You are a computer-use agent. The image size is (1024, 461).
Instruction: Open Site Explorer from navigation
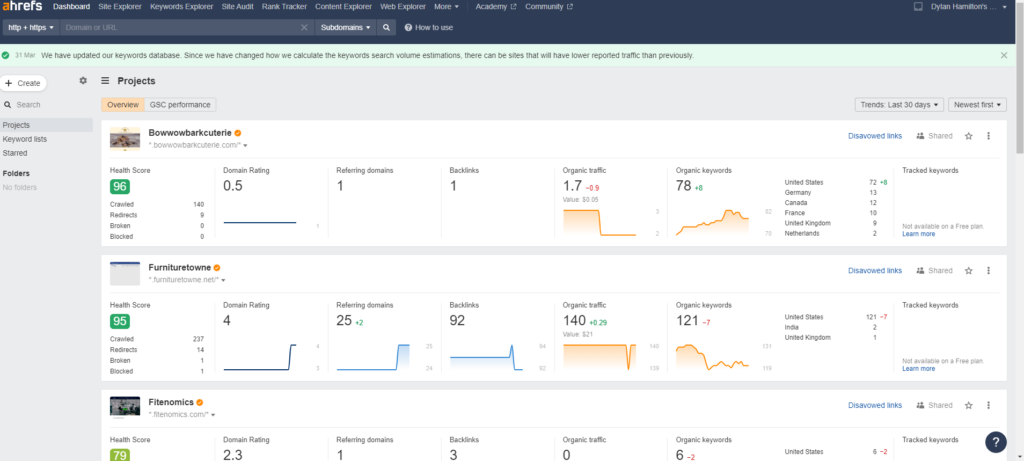(120, 7)
